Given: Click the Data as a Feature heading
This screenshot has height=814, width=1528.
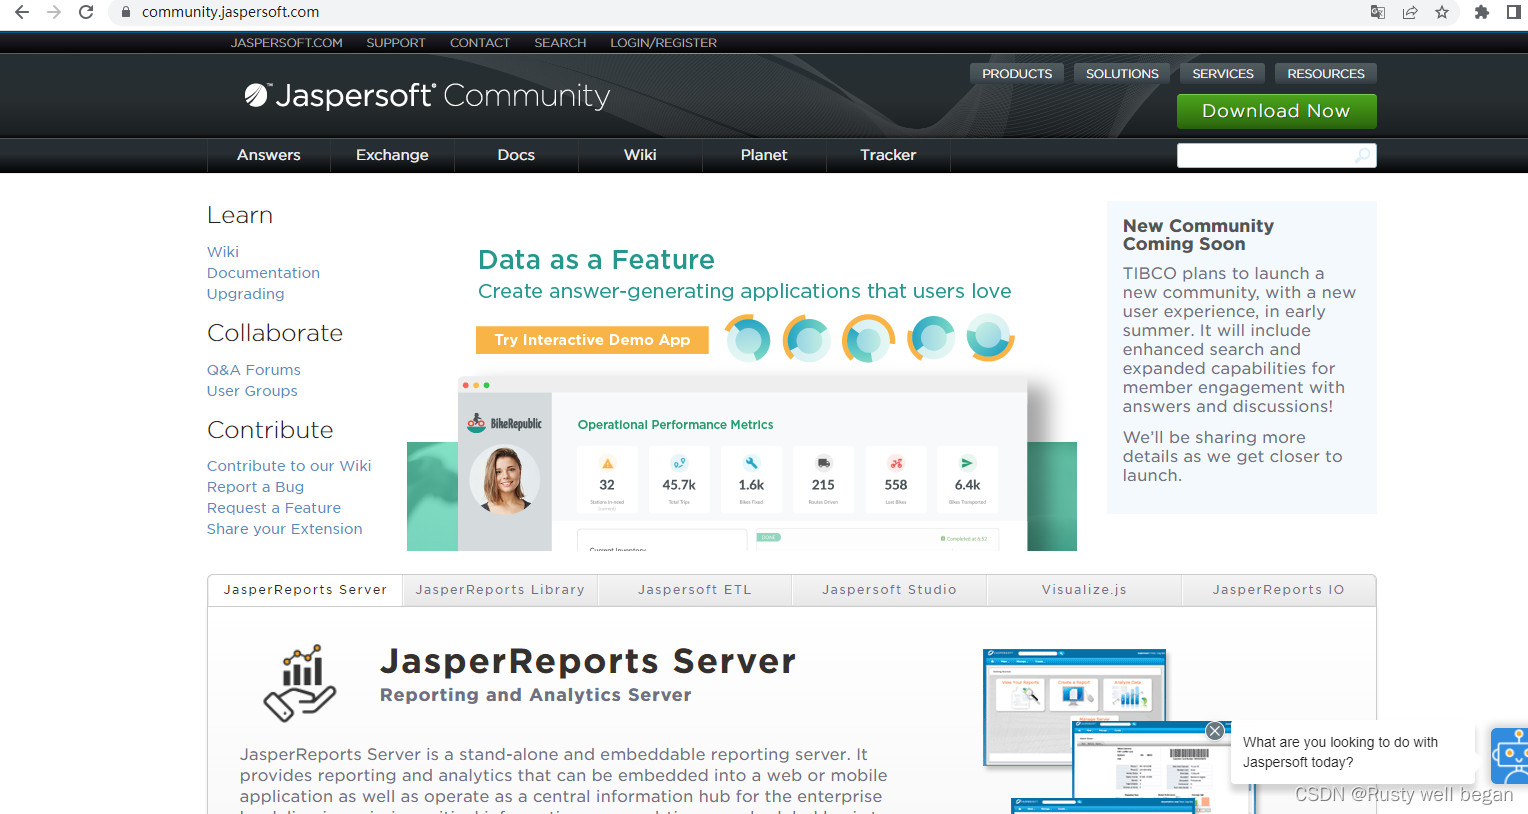Looking at the screenshot, I should (x=596, y=260).
